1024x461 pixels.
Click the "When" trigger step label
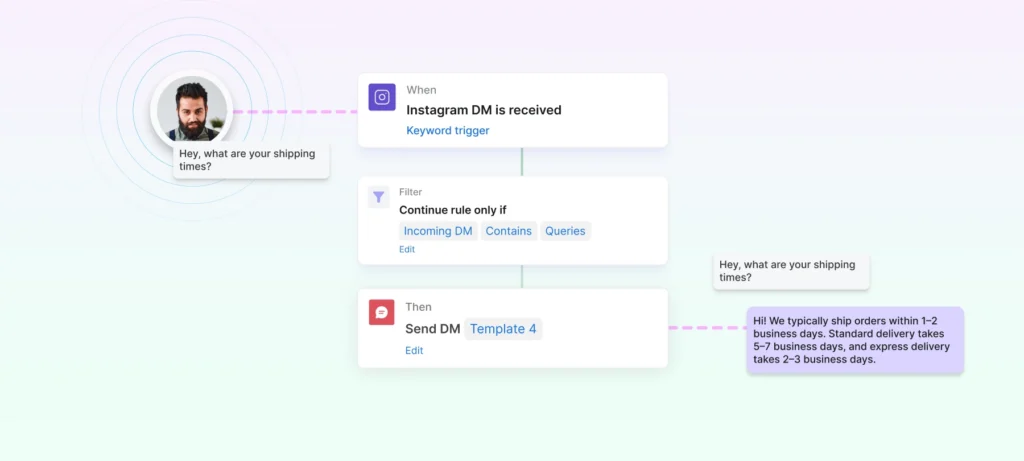421,90
